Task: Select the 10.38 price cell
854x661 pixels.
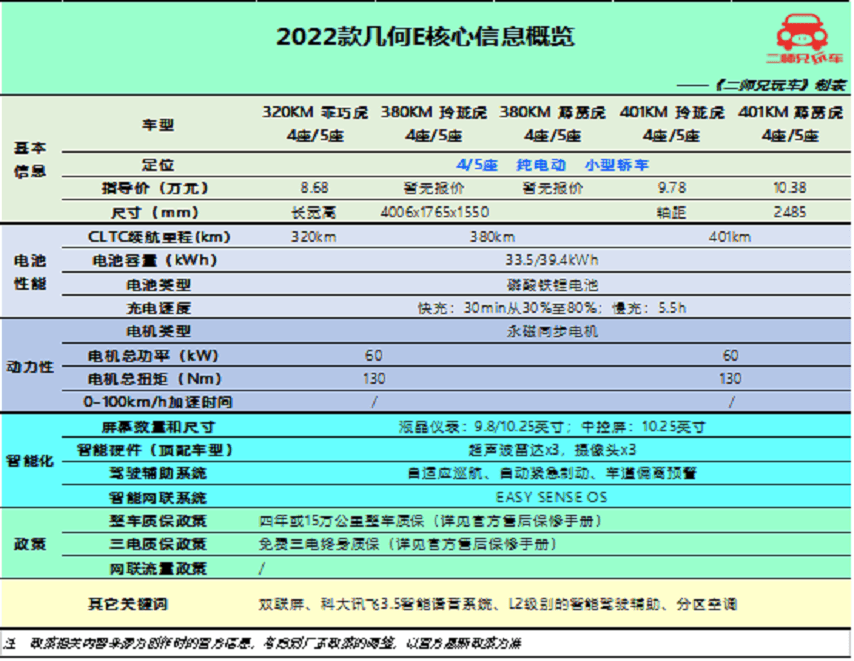Action: (790, 188)
